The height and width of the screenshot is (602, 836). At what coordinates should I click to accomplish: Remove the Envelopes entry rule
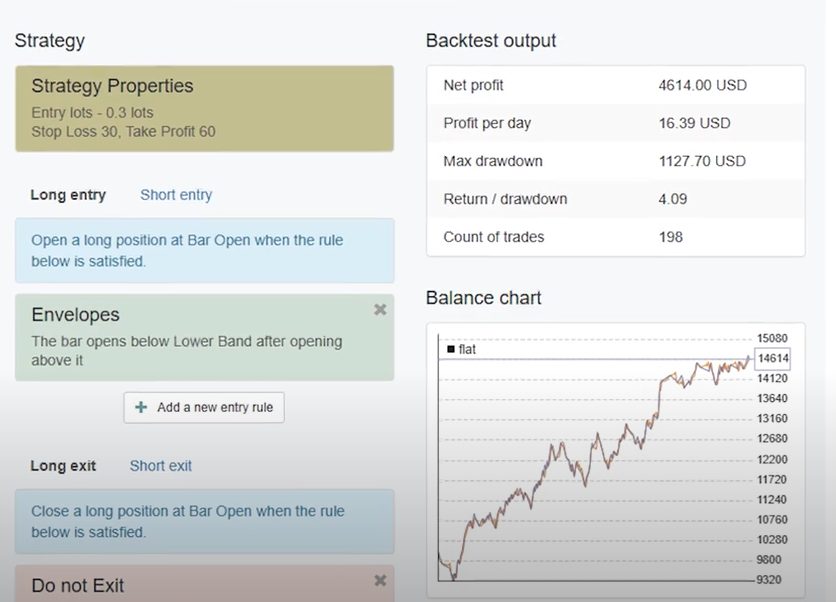click(380, 310)
